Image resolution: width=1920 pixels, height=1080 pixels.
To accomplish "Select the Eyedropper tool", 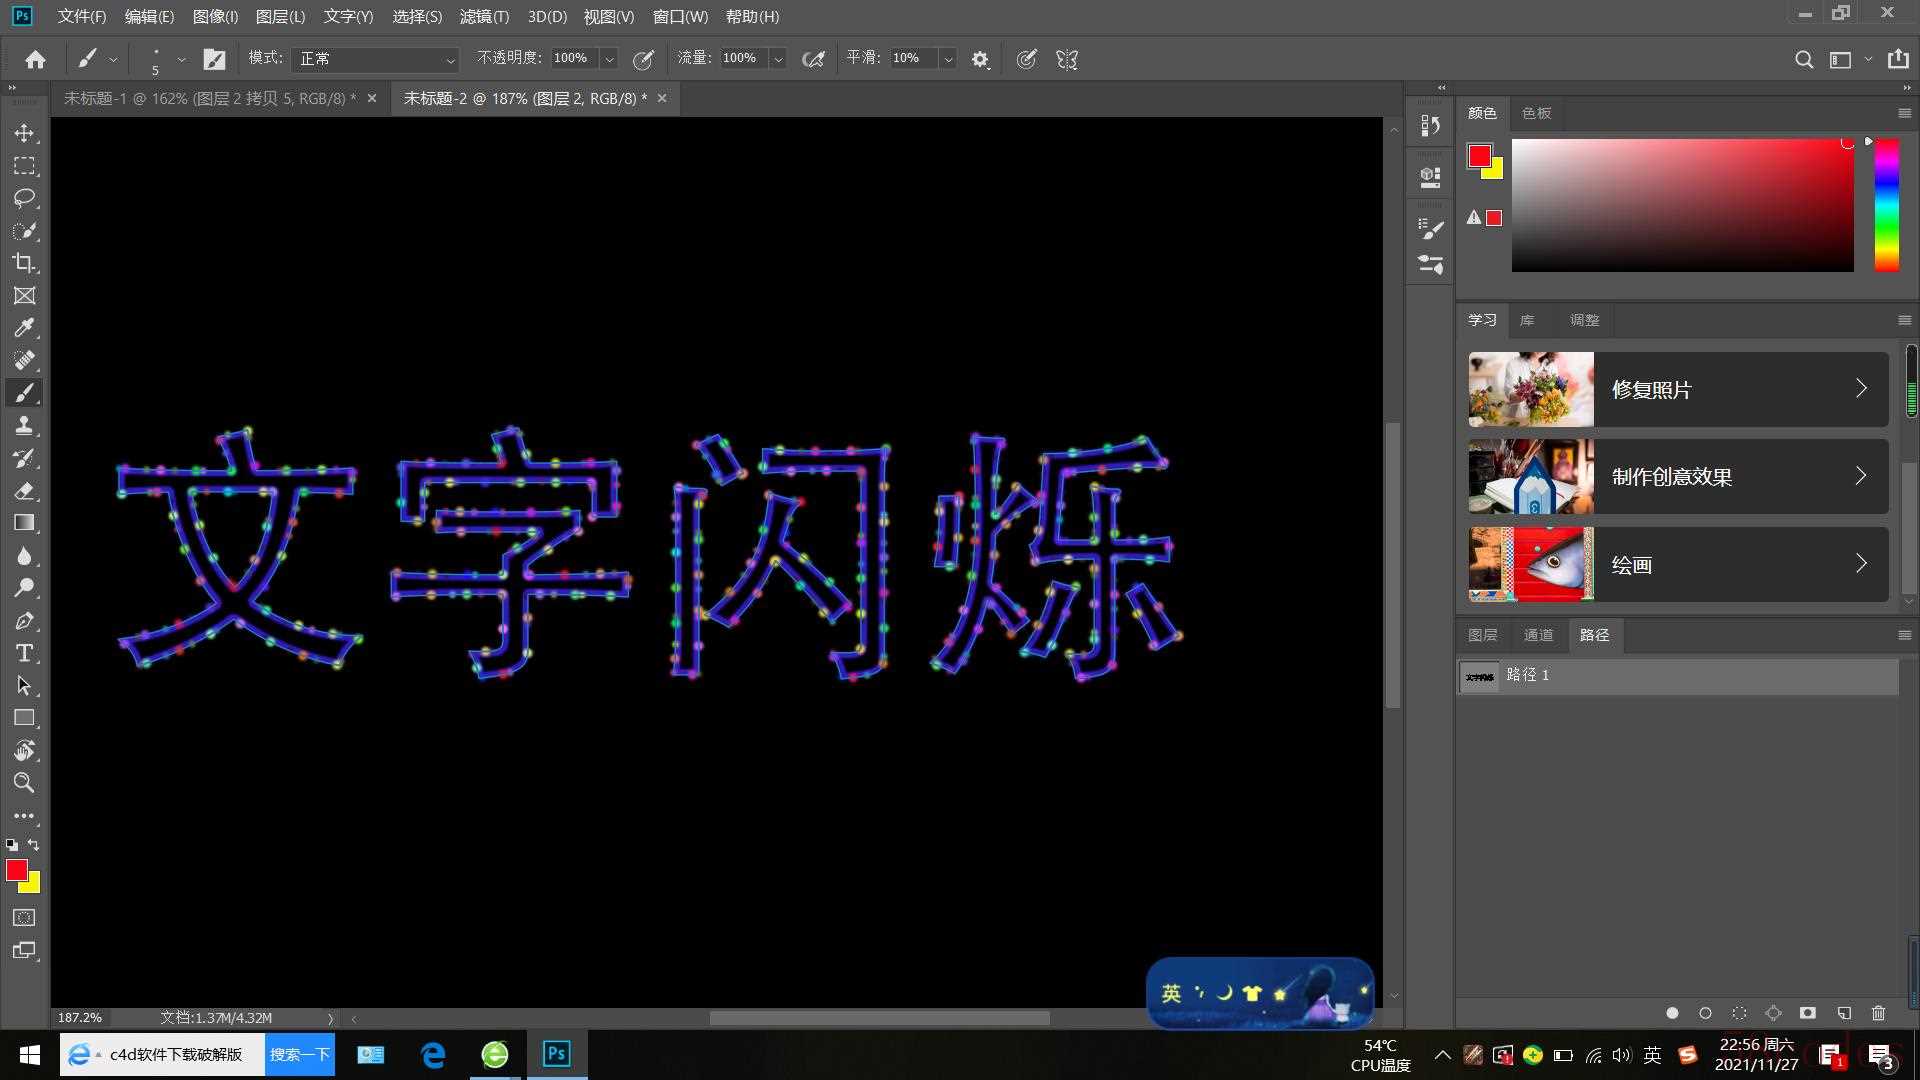I will 24,328.
